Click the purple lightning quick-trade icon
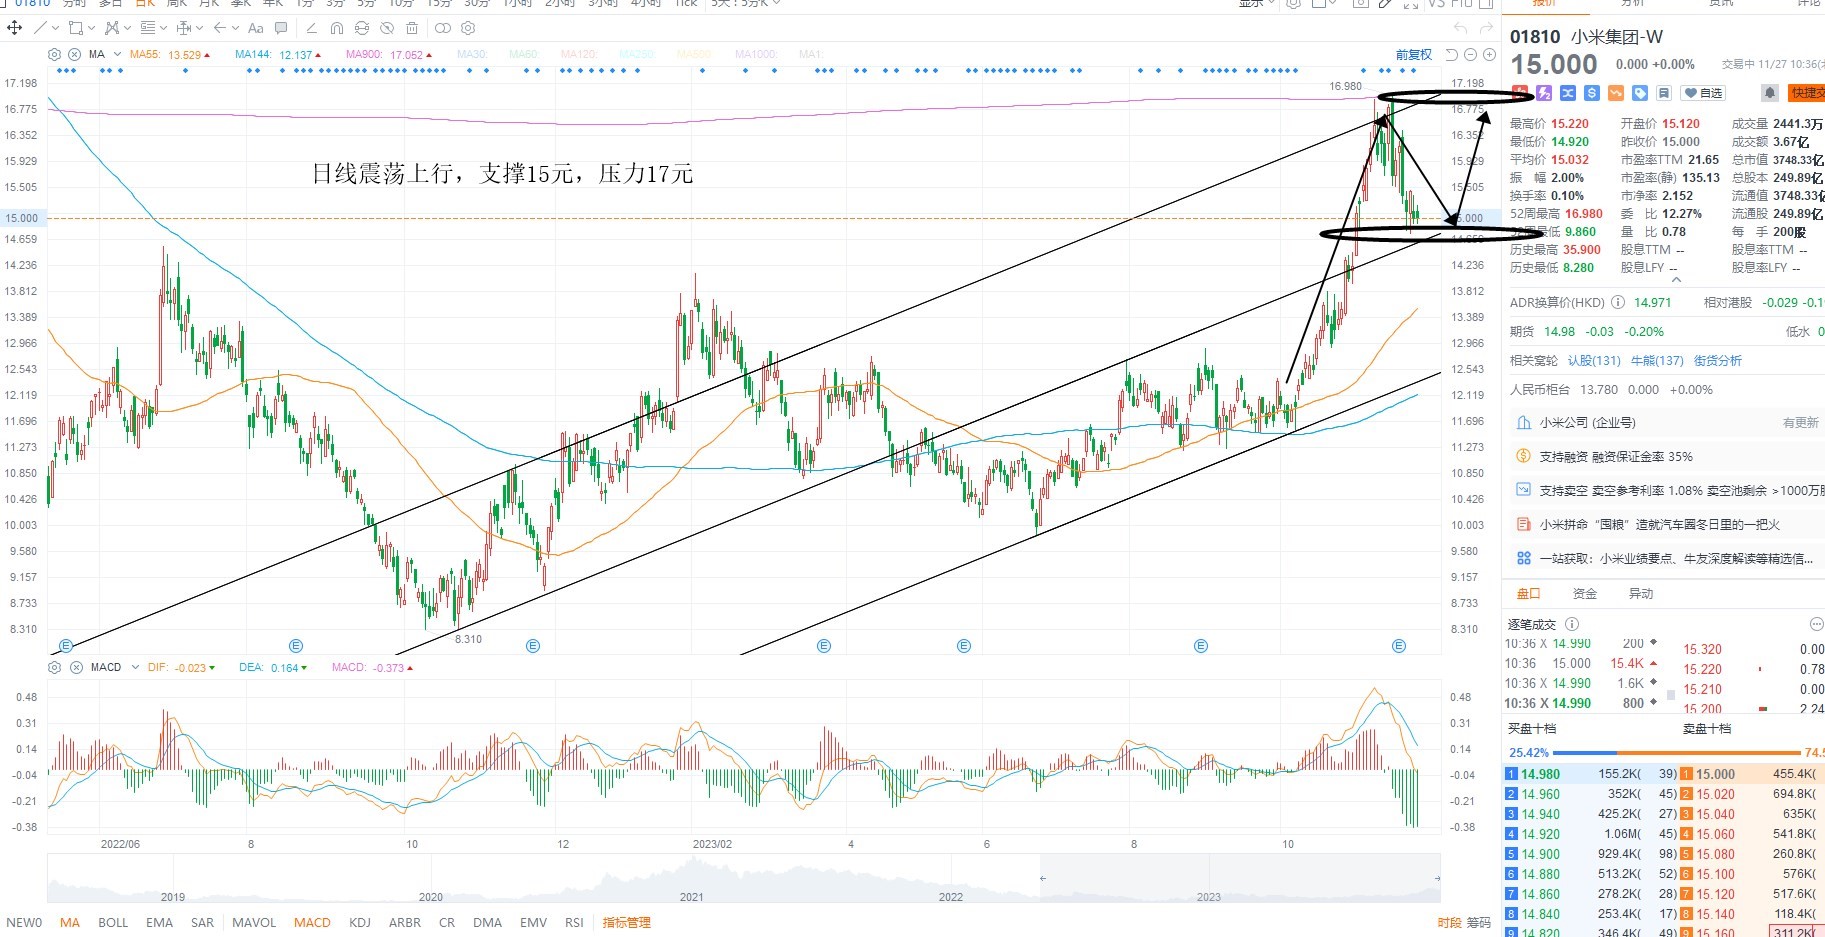The height and width of the screenshot is (937, 1825). (x=1544, y=93)
